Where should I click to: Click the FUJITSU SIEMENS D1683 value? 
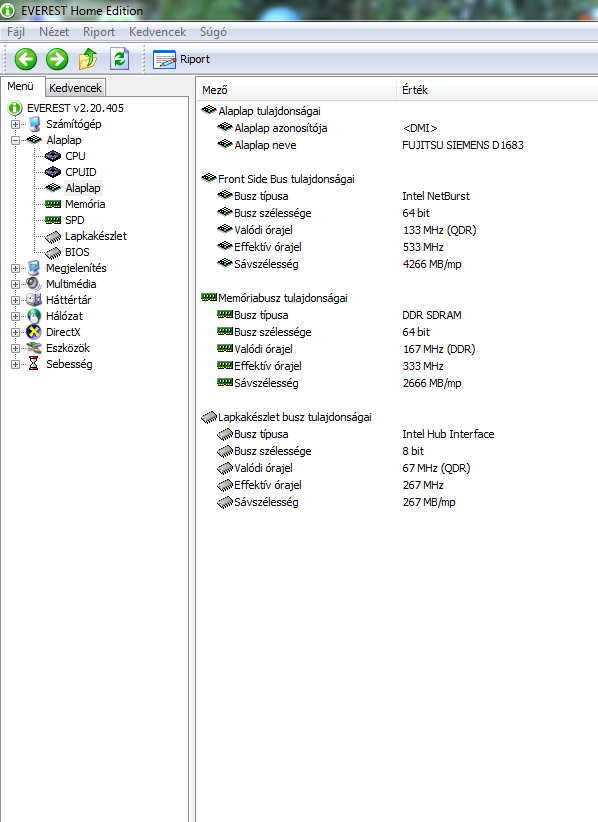(463, 145)
